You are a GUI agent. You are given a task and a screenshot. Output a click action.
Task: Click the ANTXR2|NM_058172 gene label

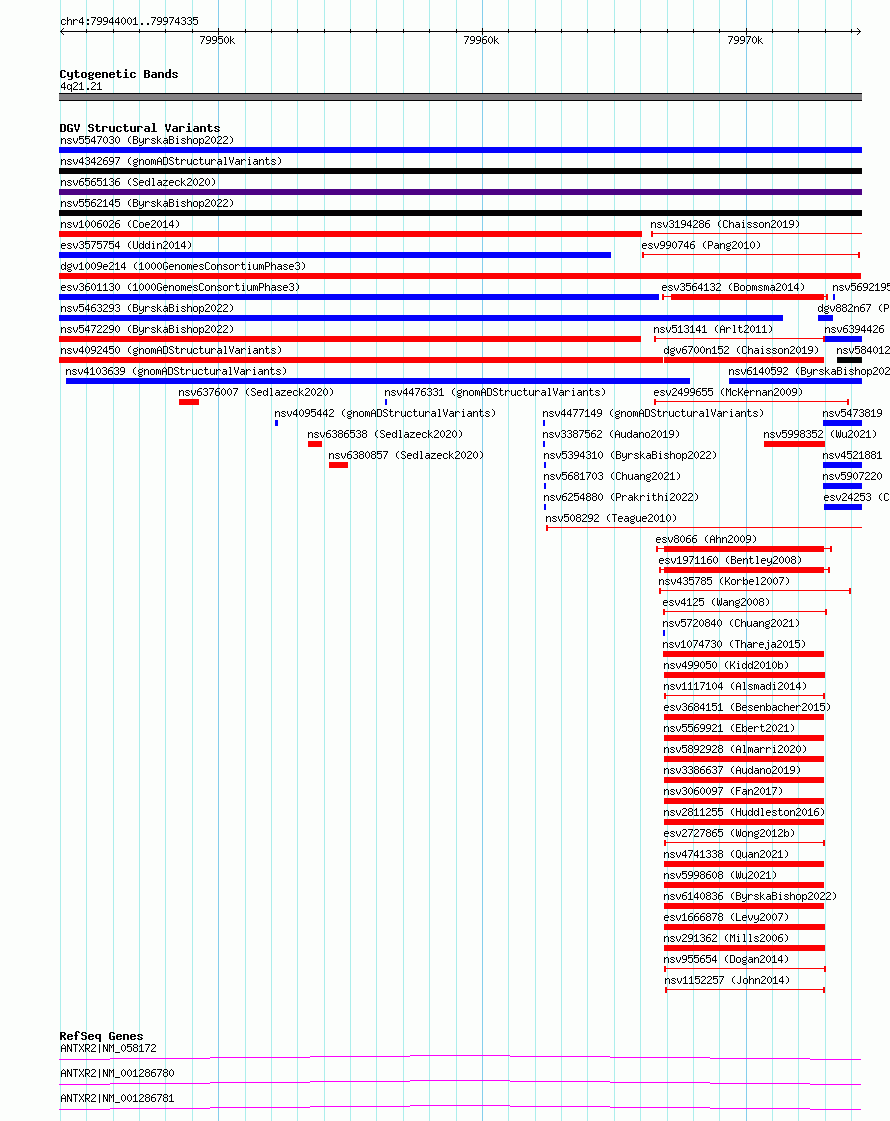click(x=108, y=1048)
